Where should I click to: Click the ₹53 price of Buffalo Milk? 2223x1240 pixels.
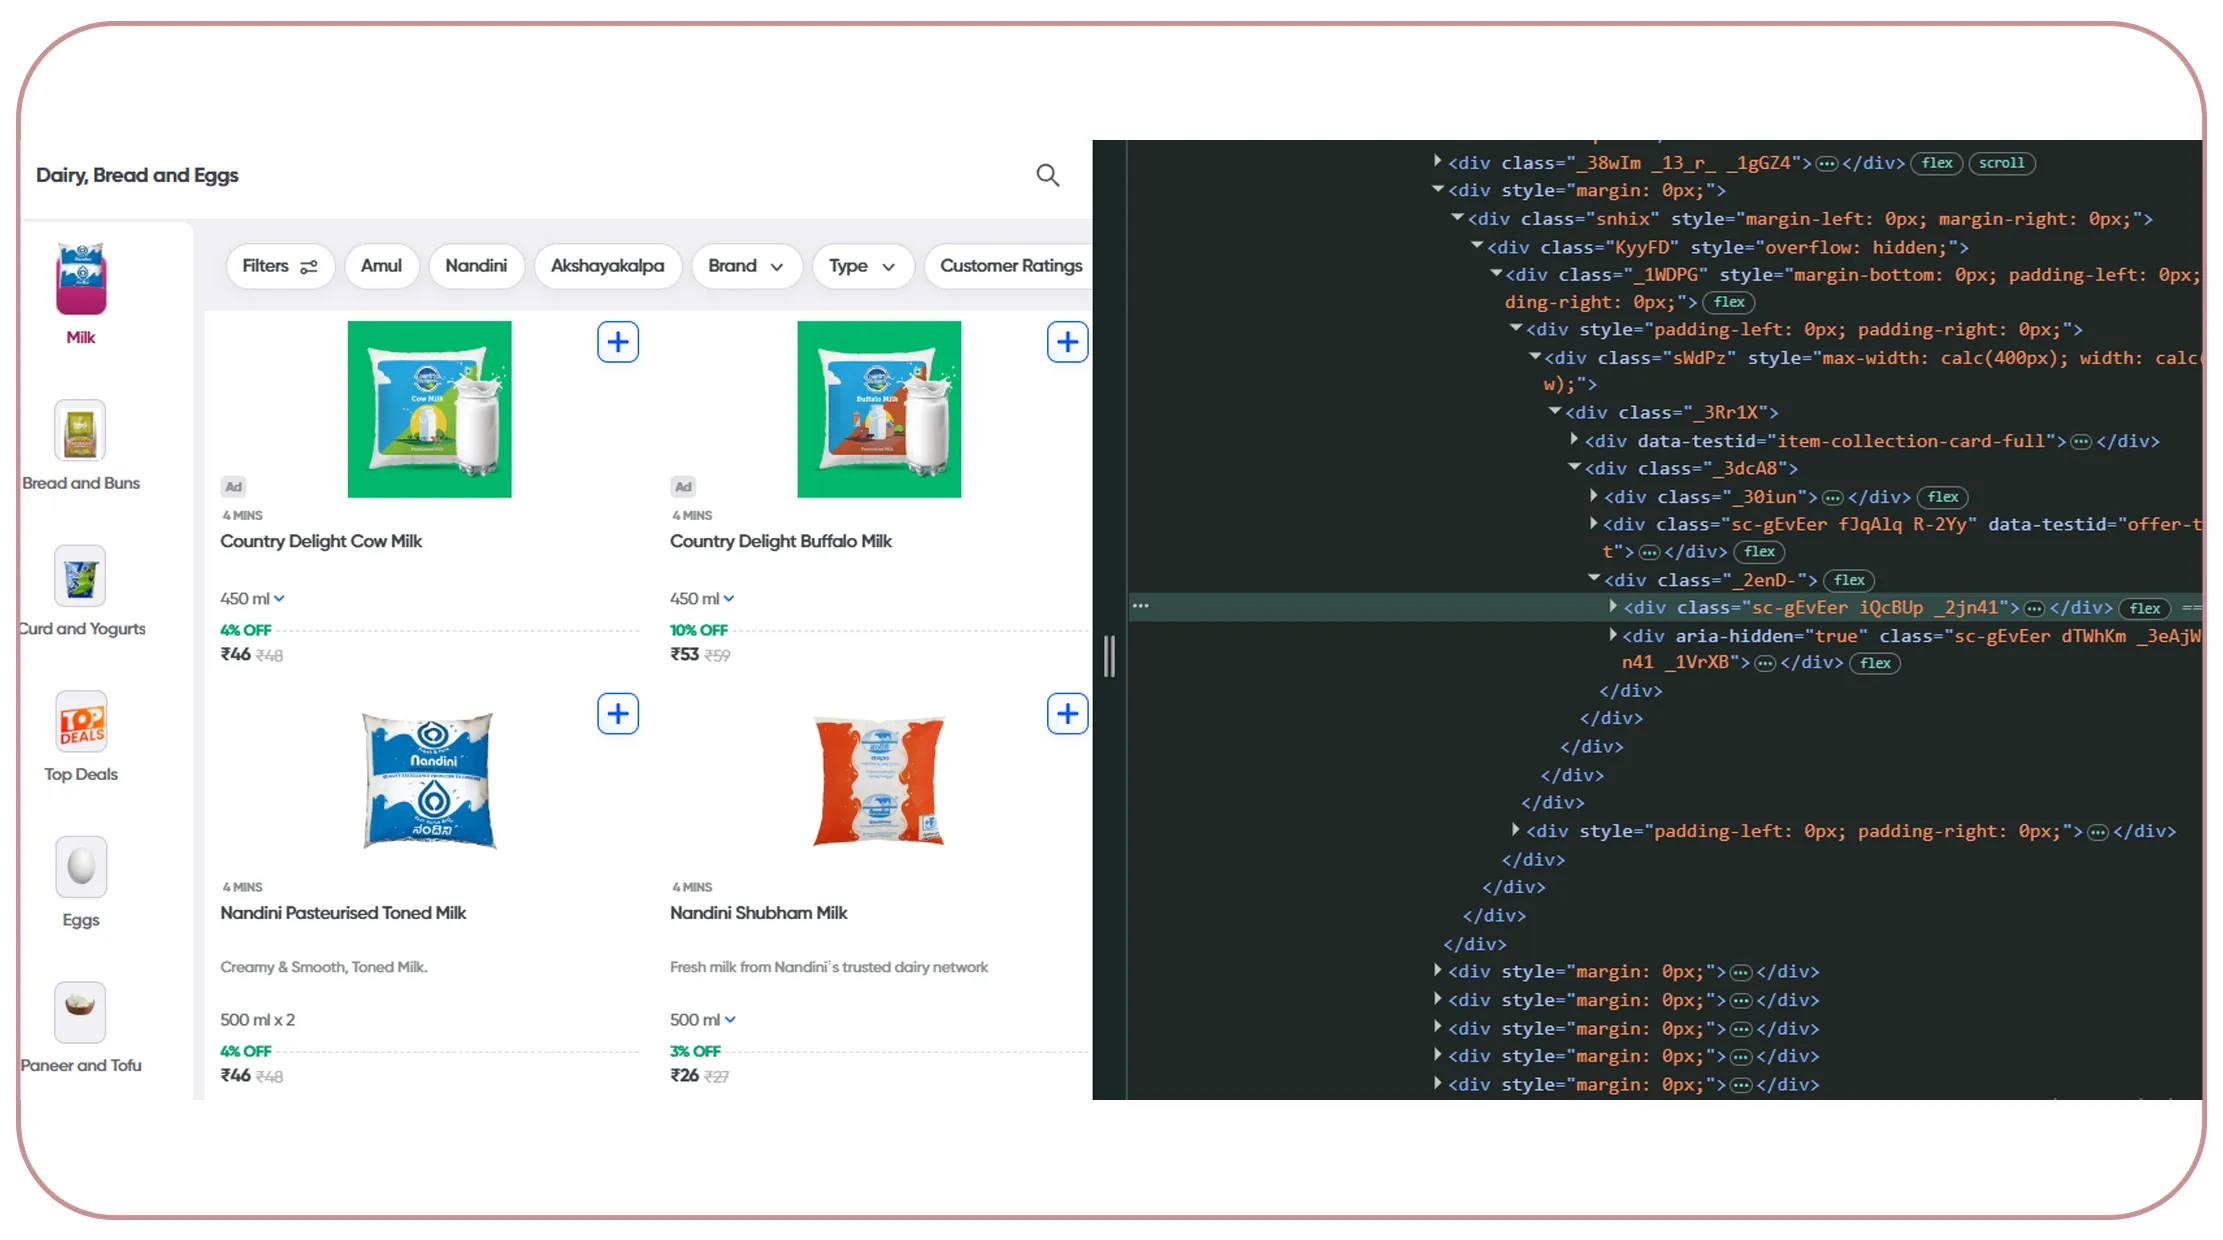684,655
